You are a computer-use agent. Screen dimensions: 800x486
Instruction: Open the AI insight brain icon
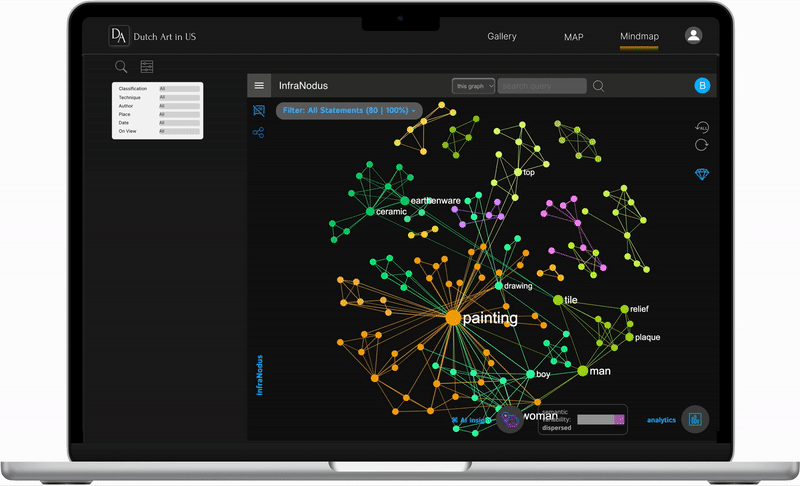(510, 420)
